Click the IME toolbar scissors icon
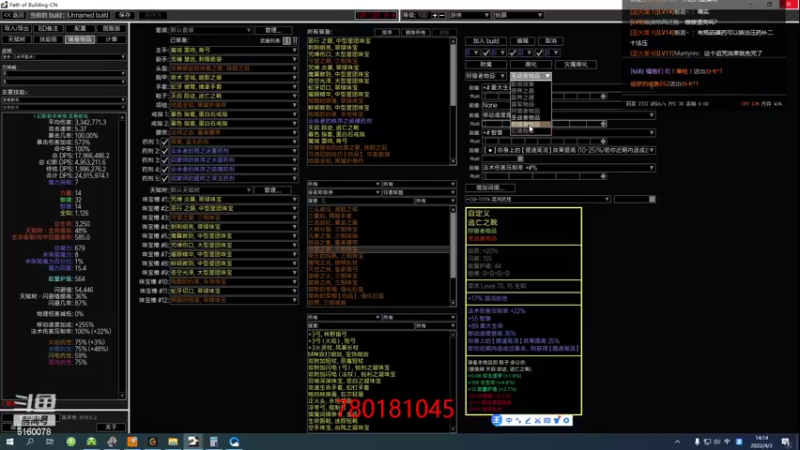Screen dimensions: 800x450 [537, 420]
